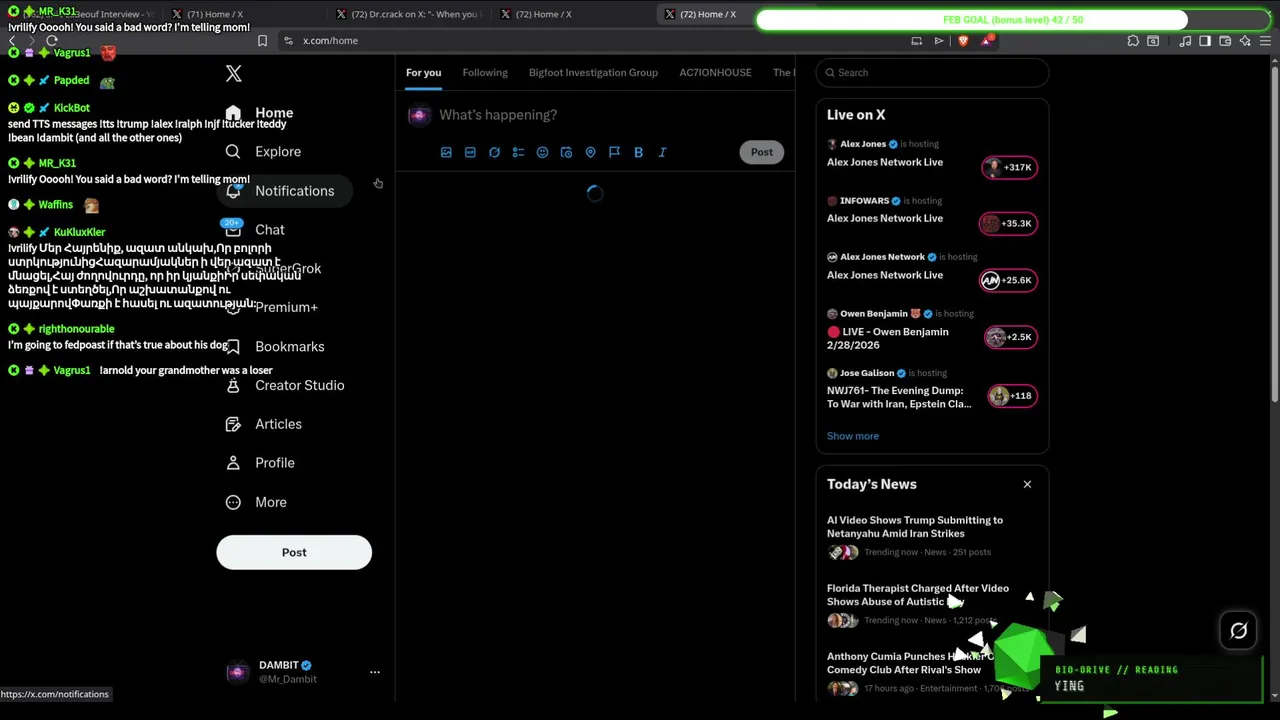This screenshot has height=720, width=1280.
Task: Open the Bigfoot Investigation Group tab
Action: pos(593,72)
